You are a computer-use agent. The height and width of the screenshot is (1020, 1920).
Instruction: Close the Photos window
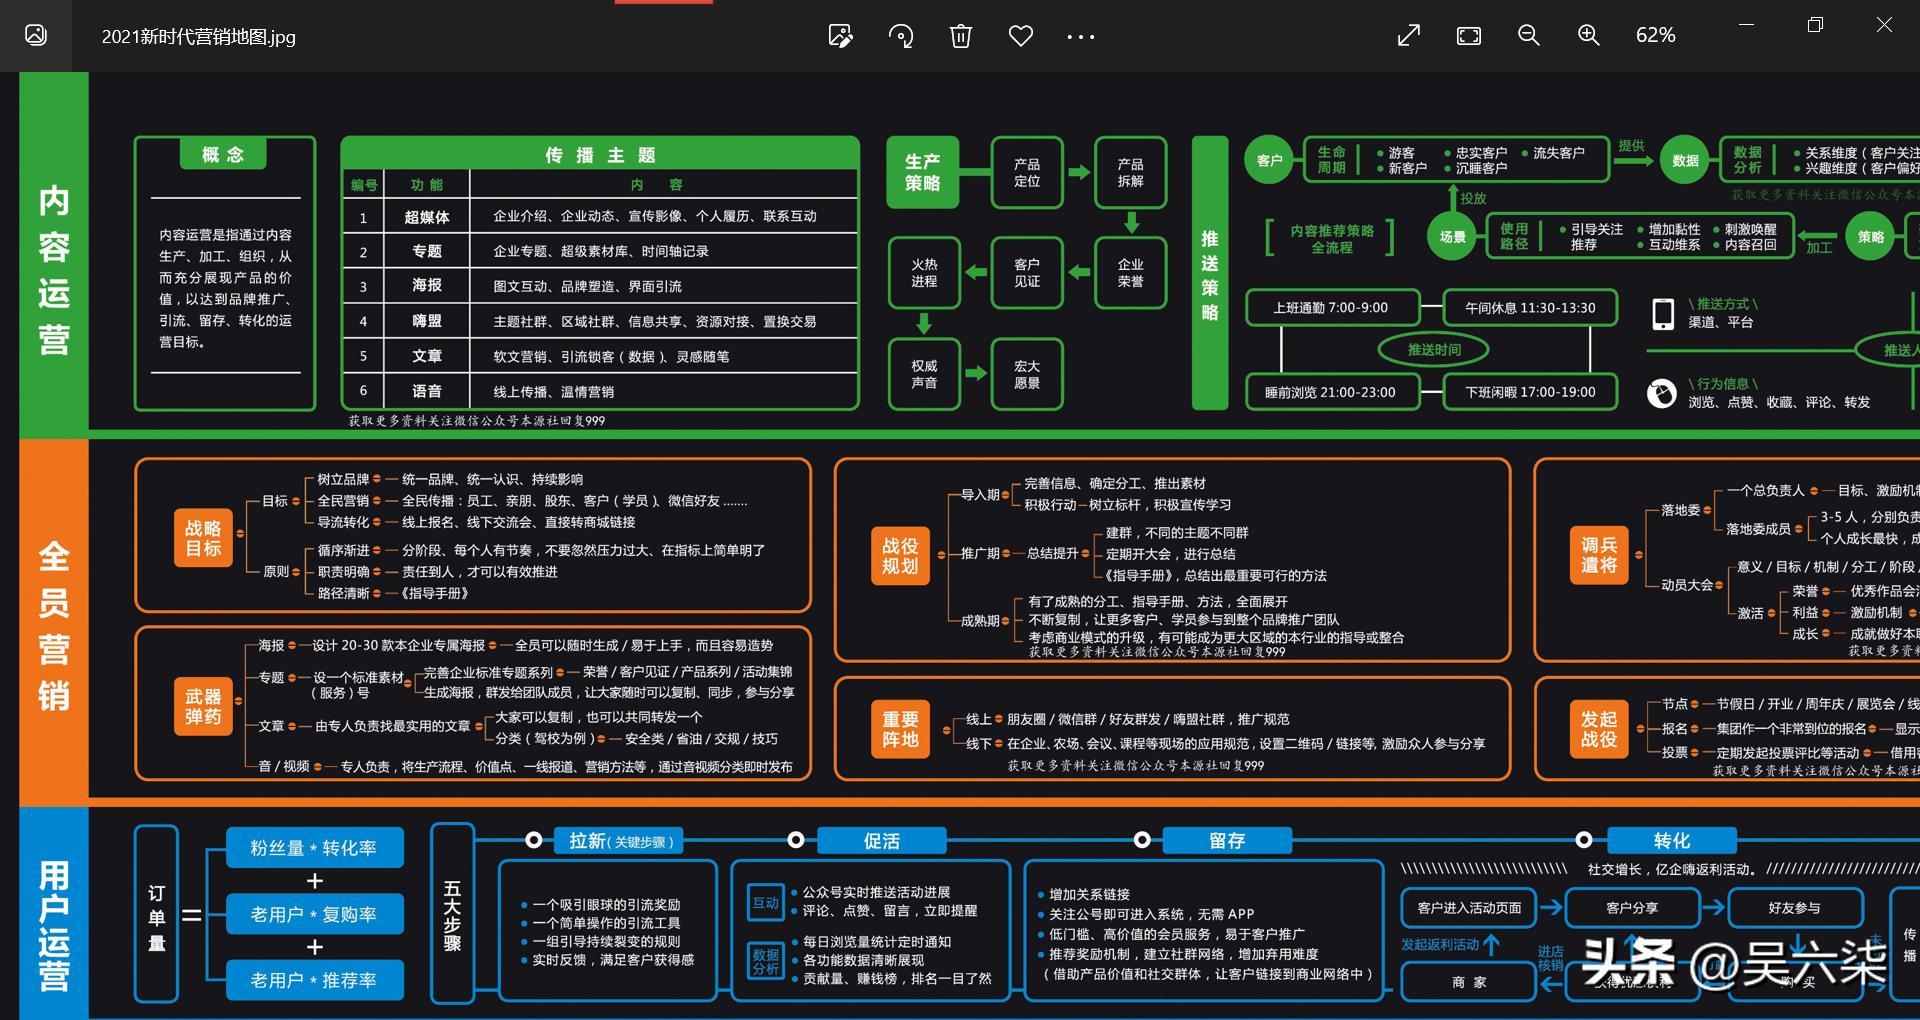1884,24
